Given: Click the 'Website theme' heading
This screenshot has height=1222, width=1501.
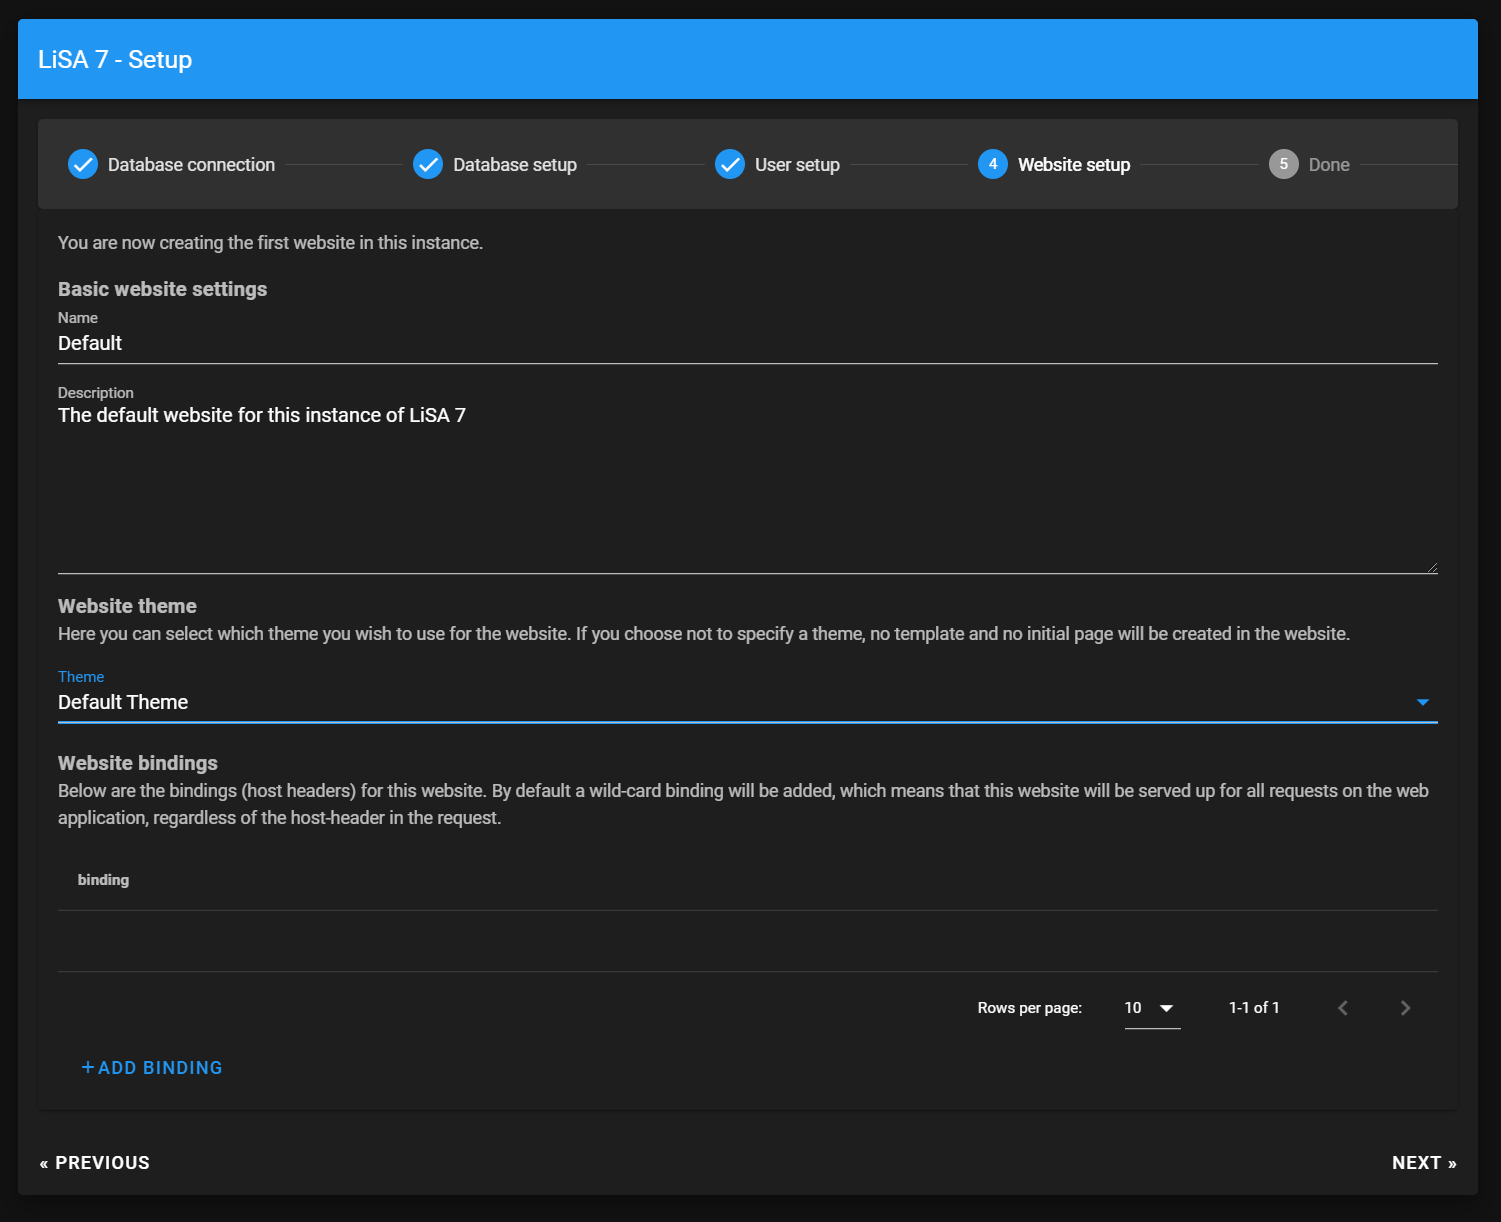Looking at the screenshot, I should click(x=127, y=606).
